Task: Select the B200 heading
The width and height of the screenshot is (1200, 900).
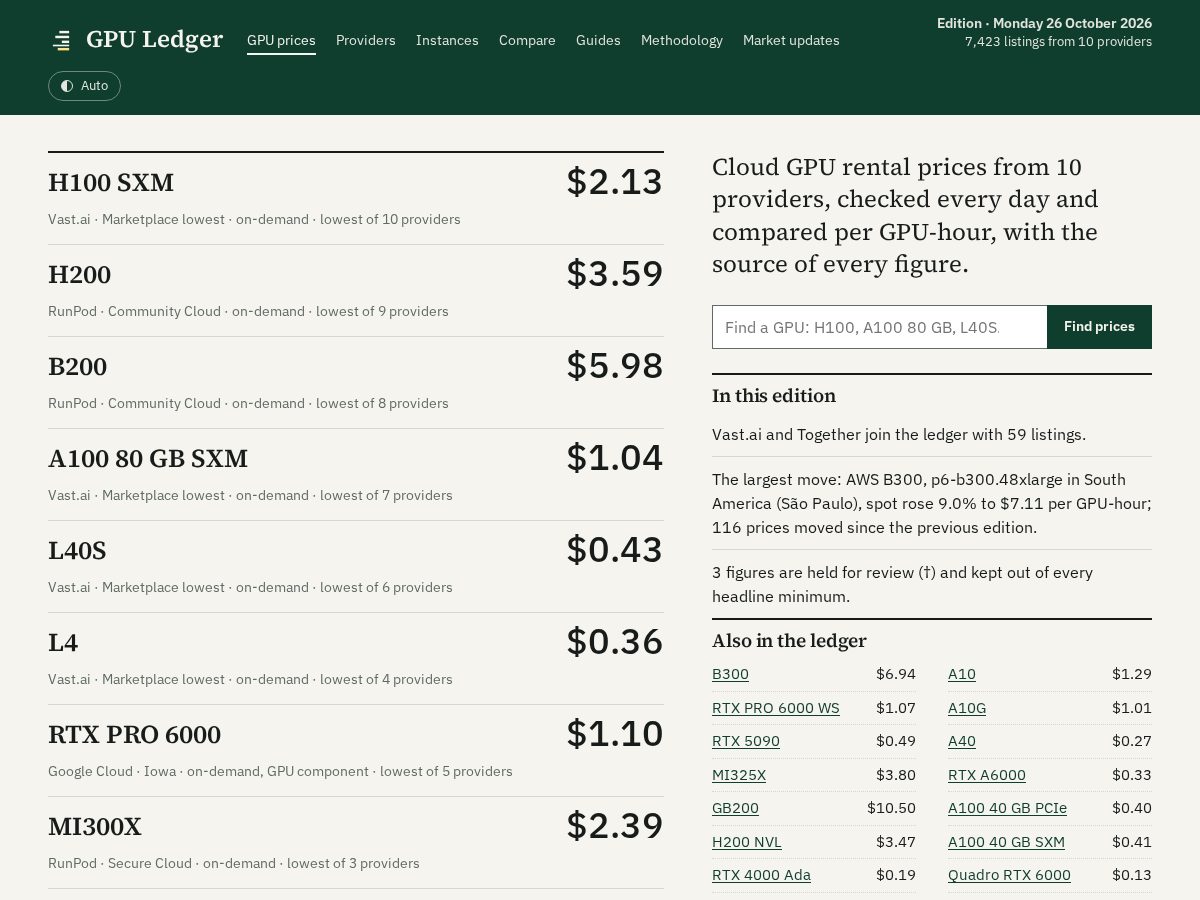Action: (x=77, y=367)
